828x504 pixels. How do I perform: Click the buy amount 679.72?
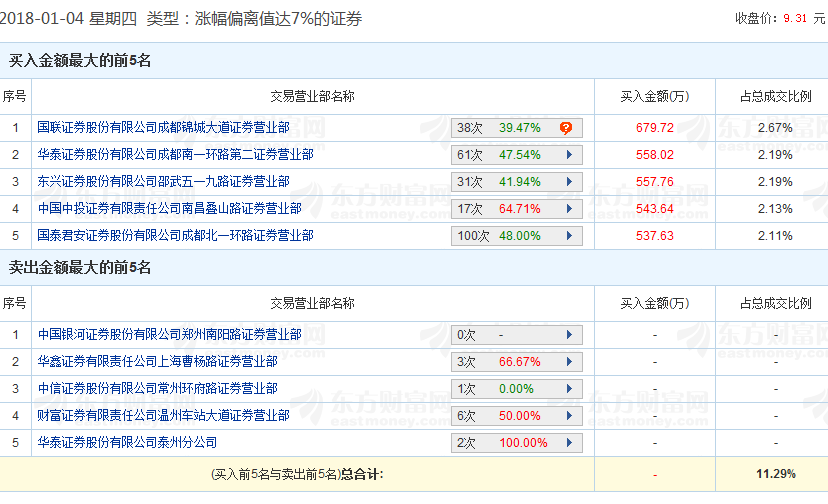[655, 128]
